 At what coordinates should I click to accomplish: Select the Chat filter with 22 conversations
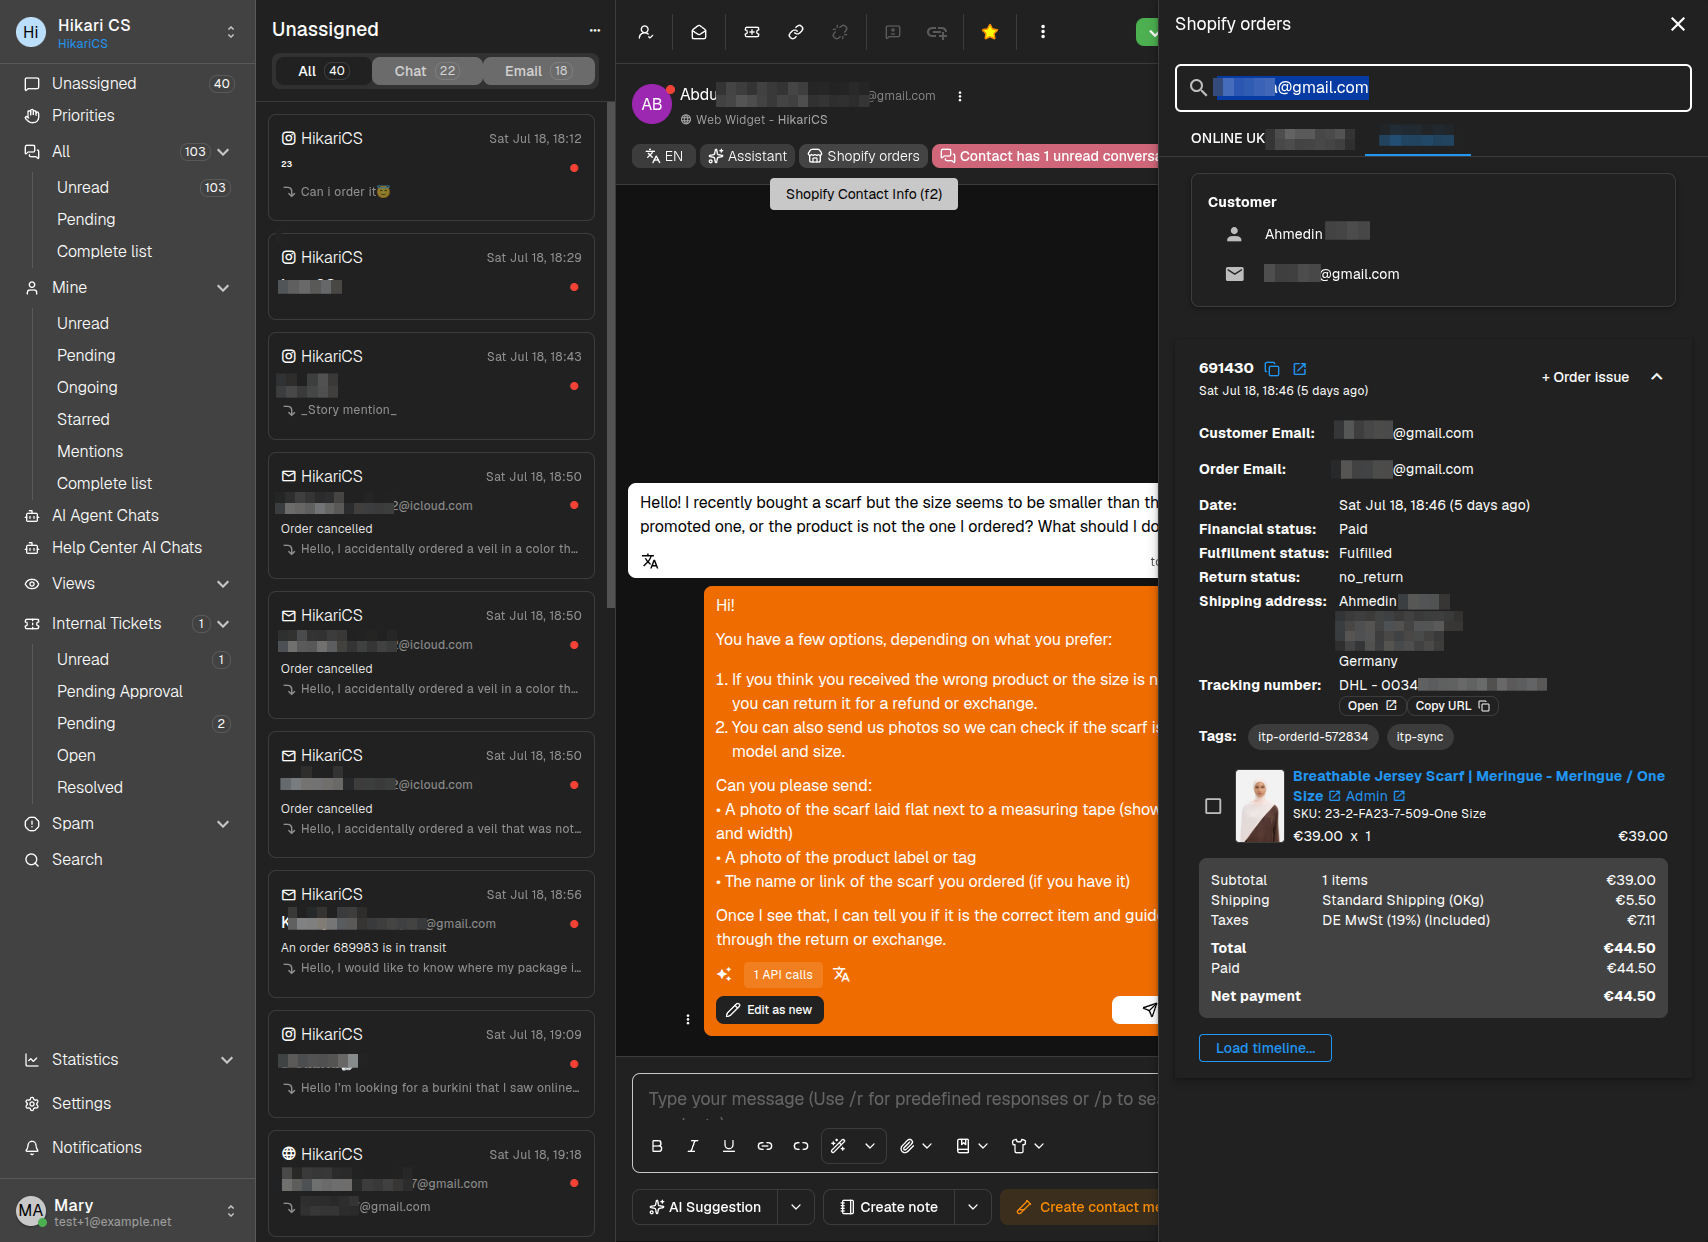pos(427,71)
